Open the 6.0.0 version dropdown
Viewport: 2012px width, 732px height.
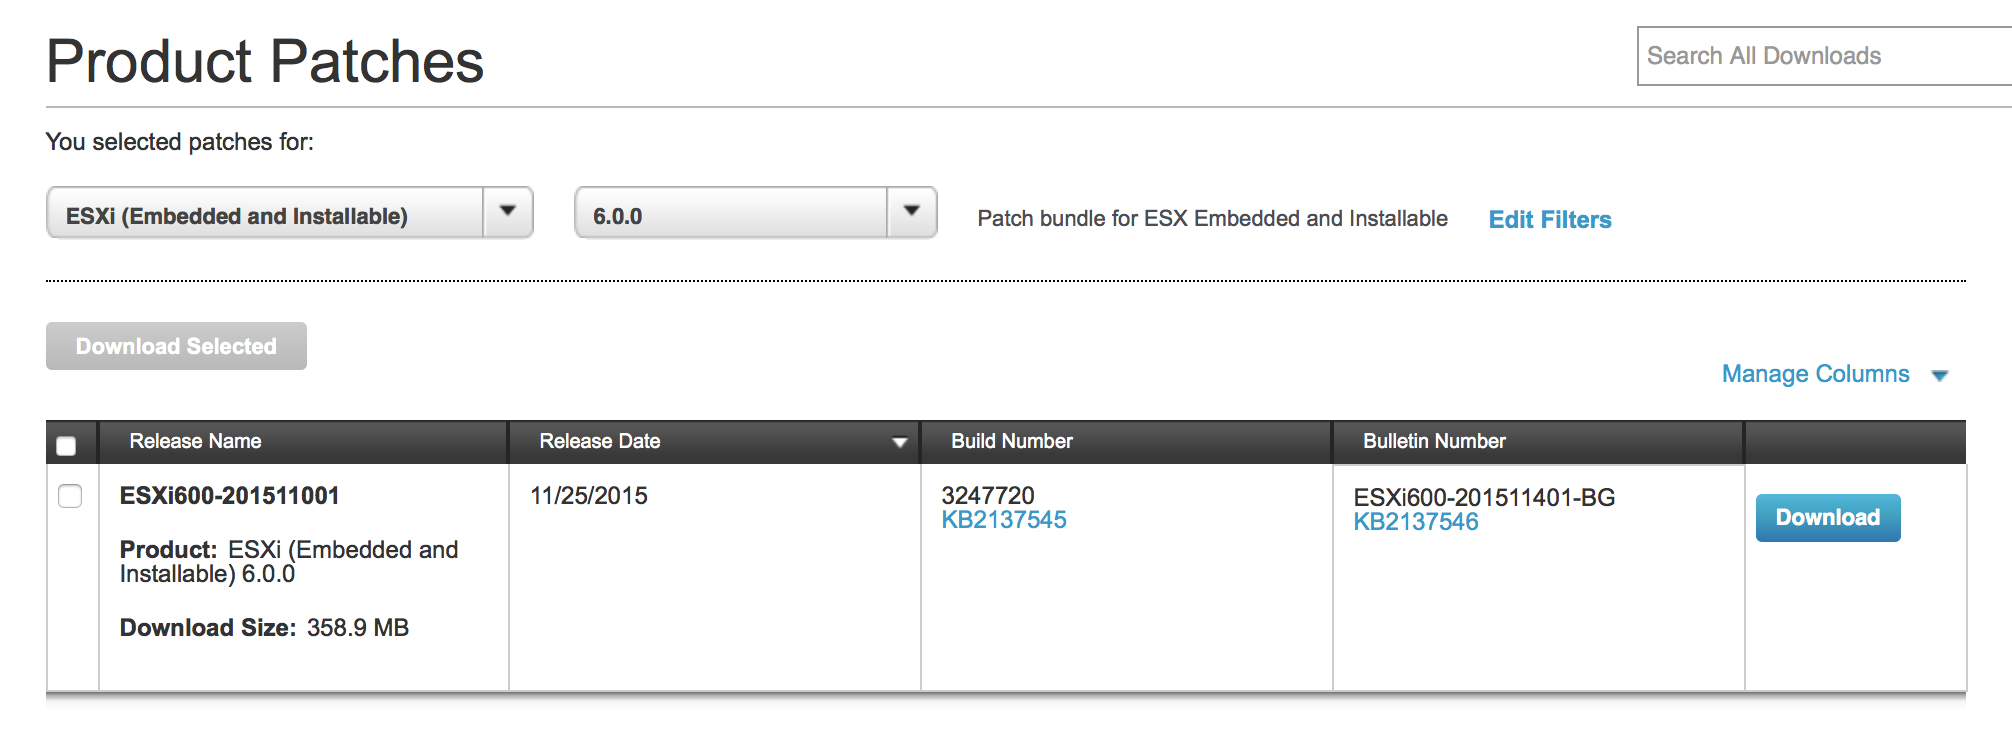756,212
